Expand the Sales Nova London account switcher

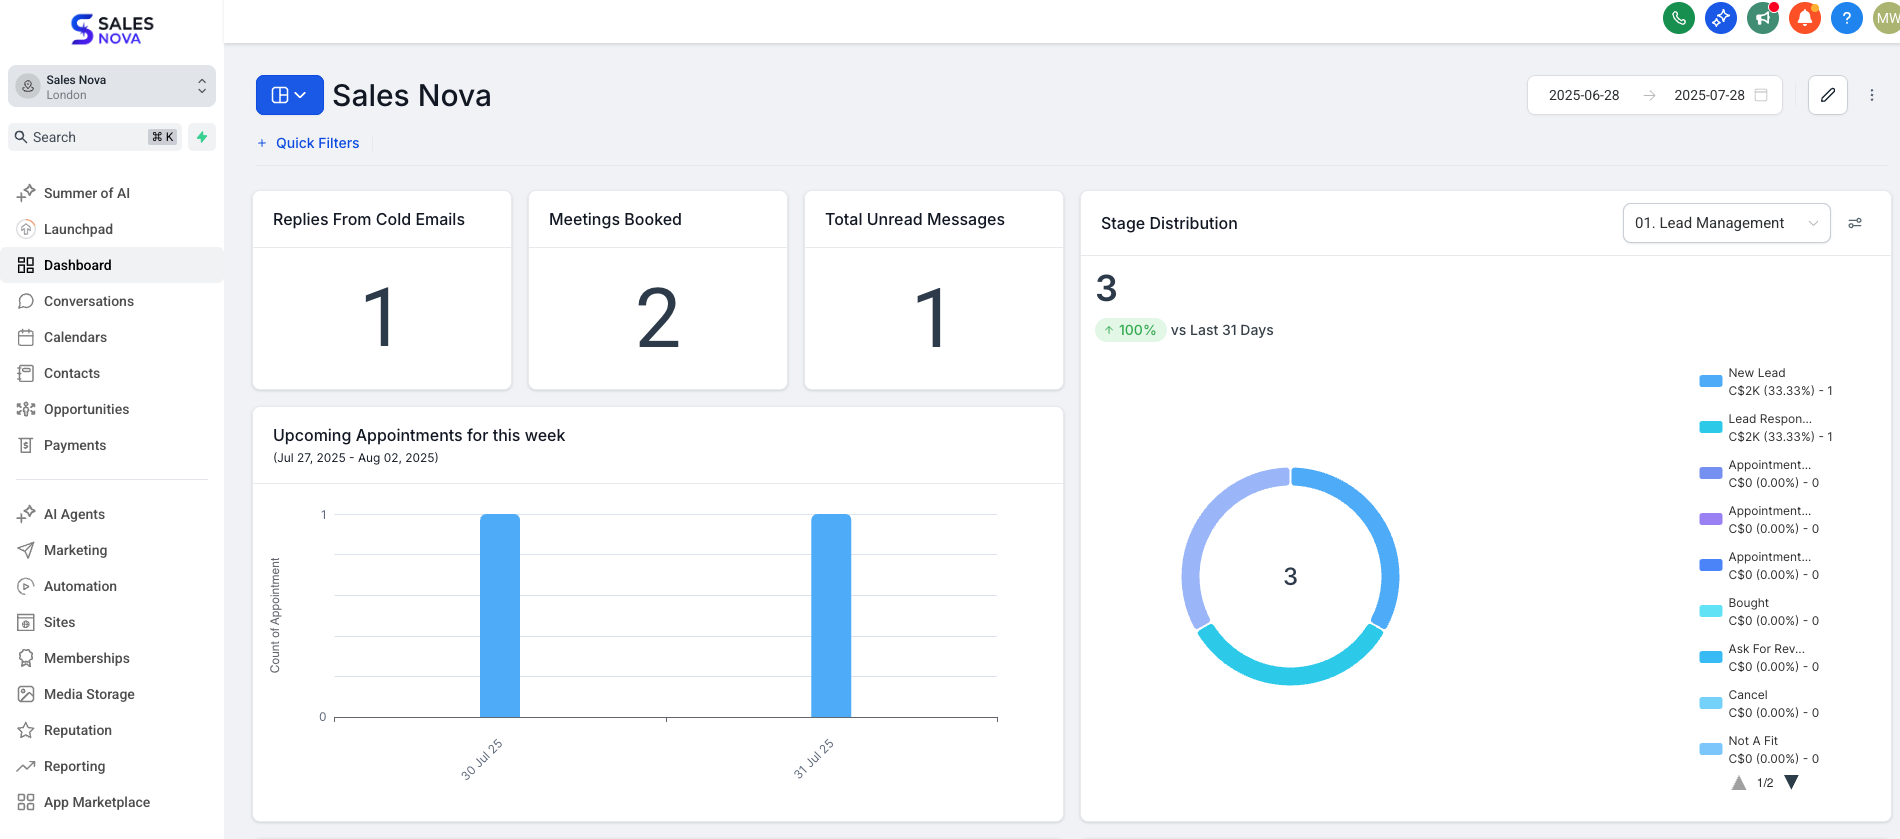click(x=112, y=87)
